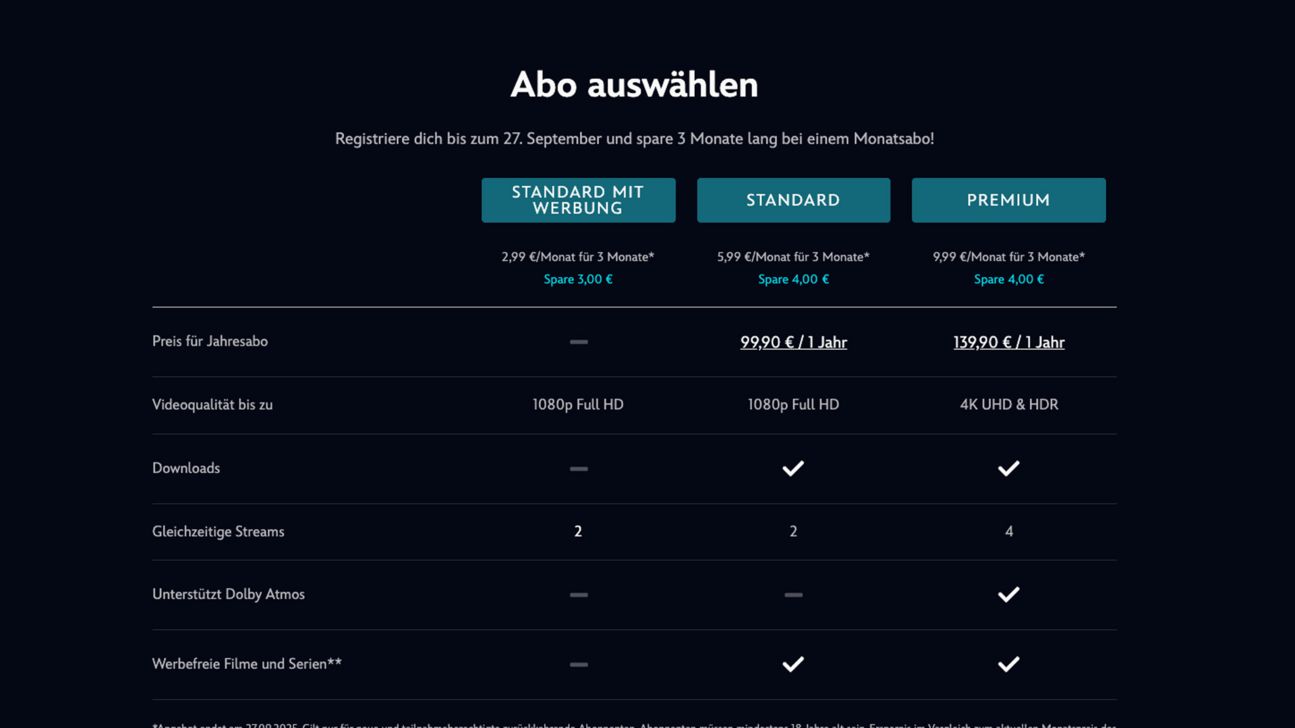Screen dimensions: 1295x728
Task: Click the Jahresabo dash under Standard mit Werbung
Action: click(578, 342)
